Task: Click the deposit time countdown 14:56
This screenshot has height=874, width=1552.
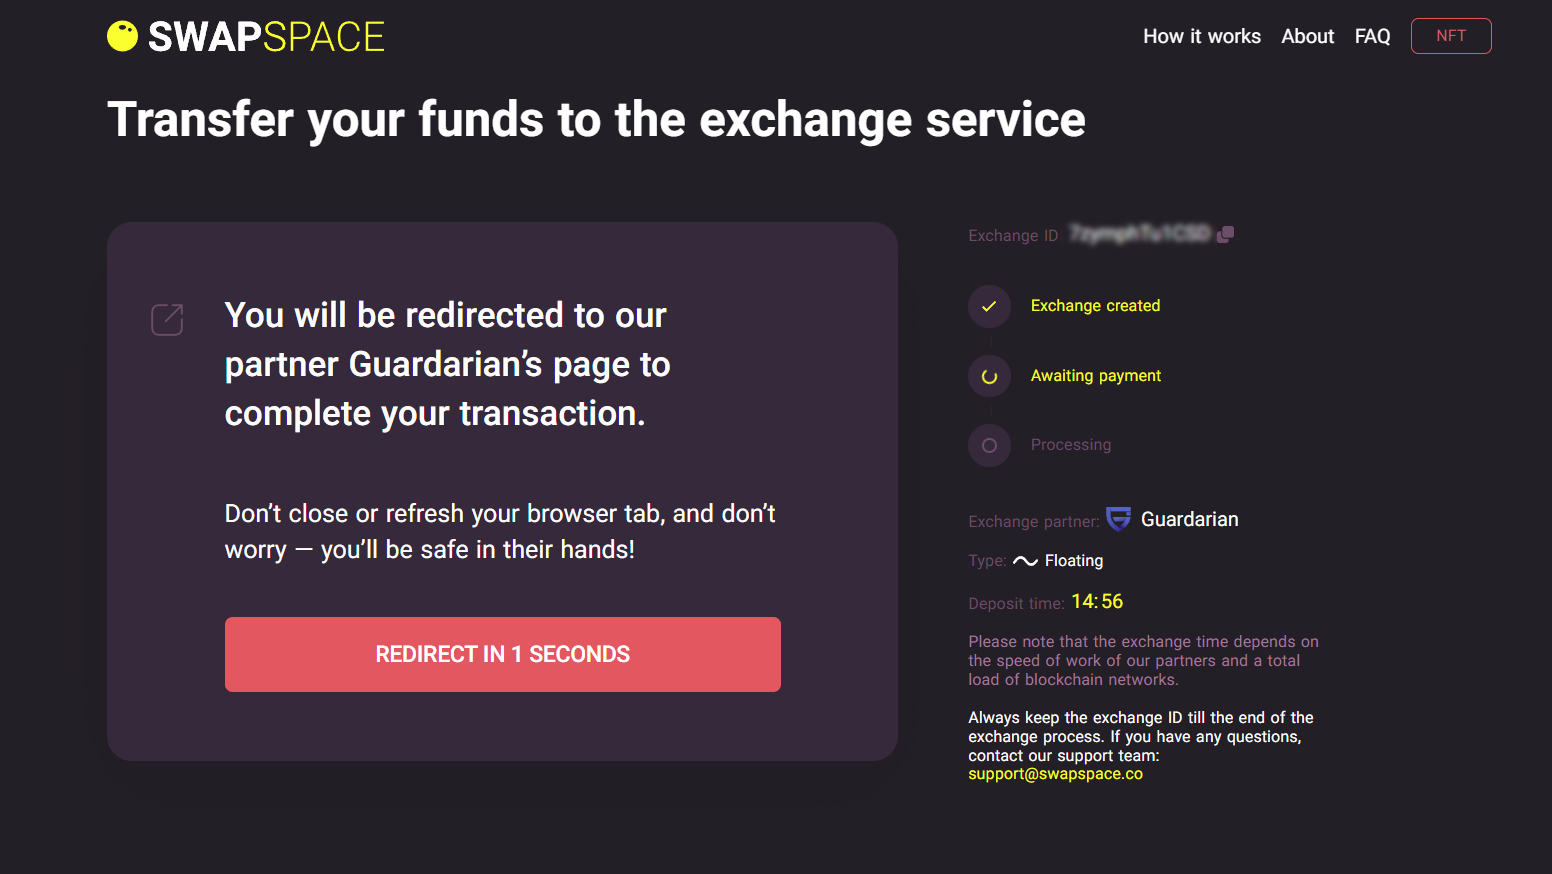Action: (x=1097, y=601)
